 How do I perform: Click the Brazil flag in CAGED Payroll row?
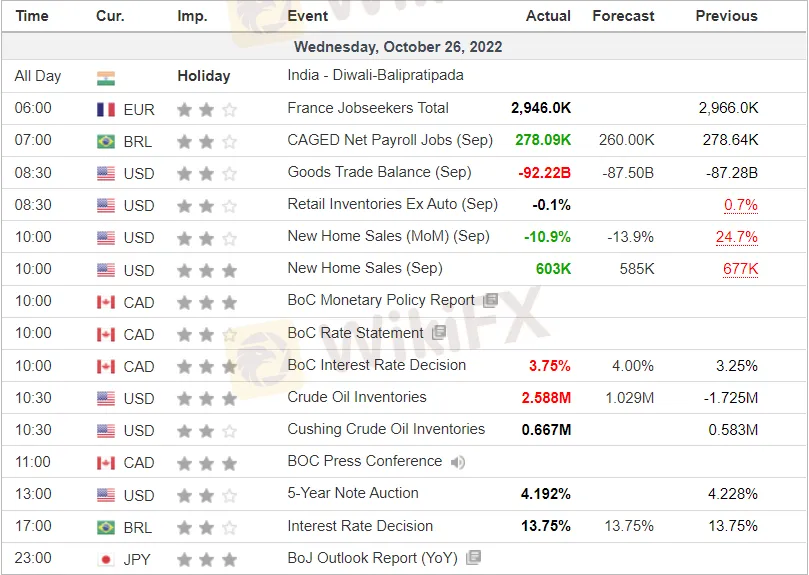pyautogui.click(x=106, y=141)
